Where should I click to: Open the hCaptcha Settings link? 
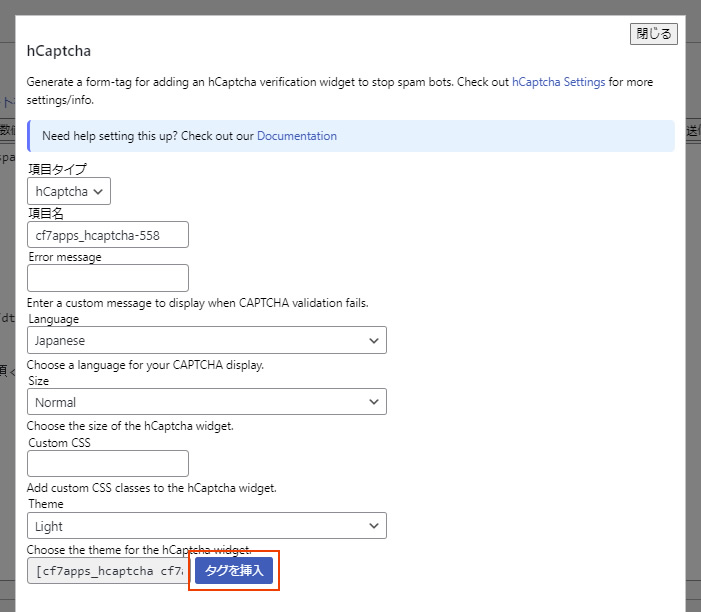558,82
